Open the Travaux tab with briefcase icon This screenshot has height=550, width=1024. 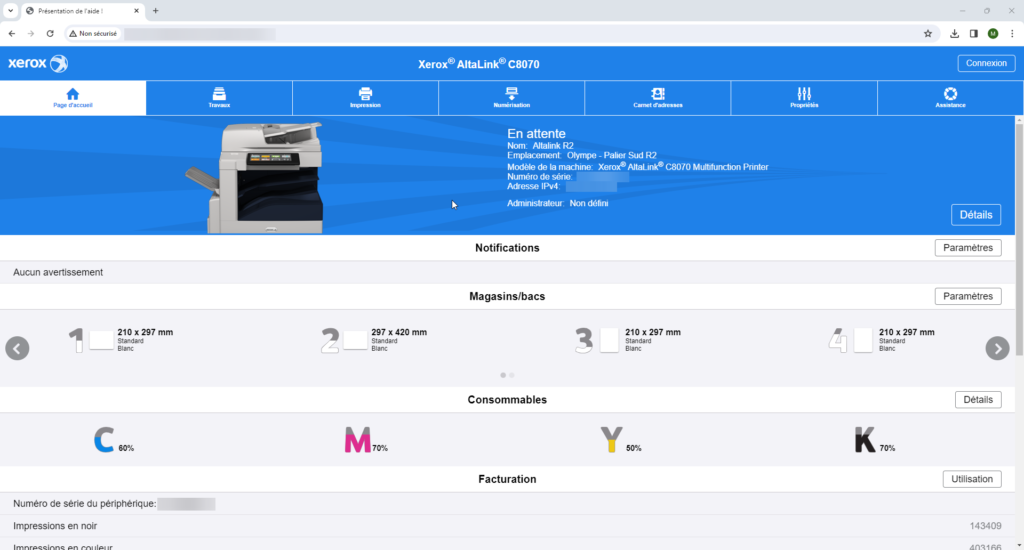point(219,97)
